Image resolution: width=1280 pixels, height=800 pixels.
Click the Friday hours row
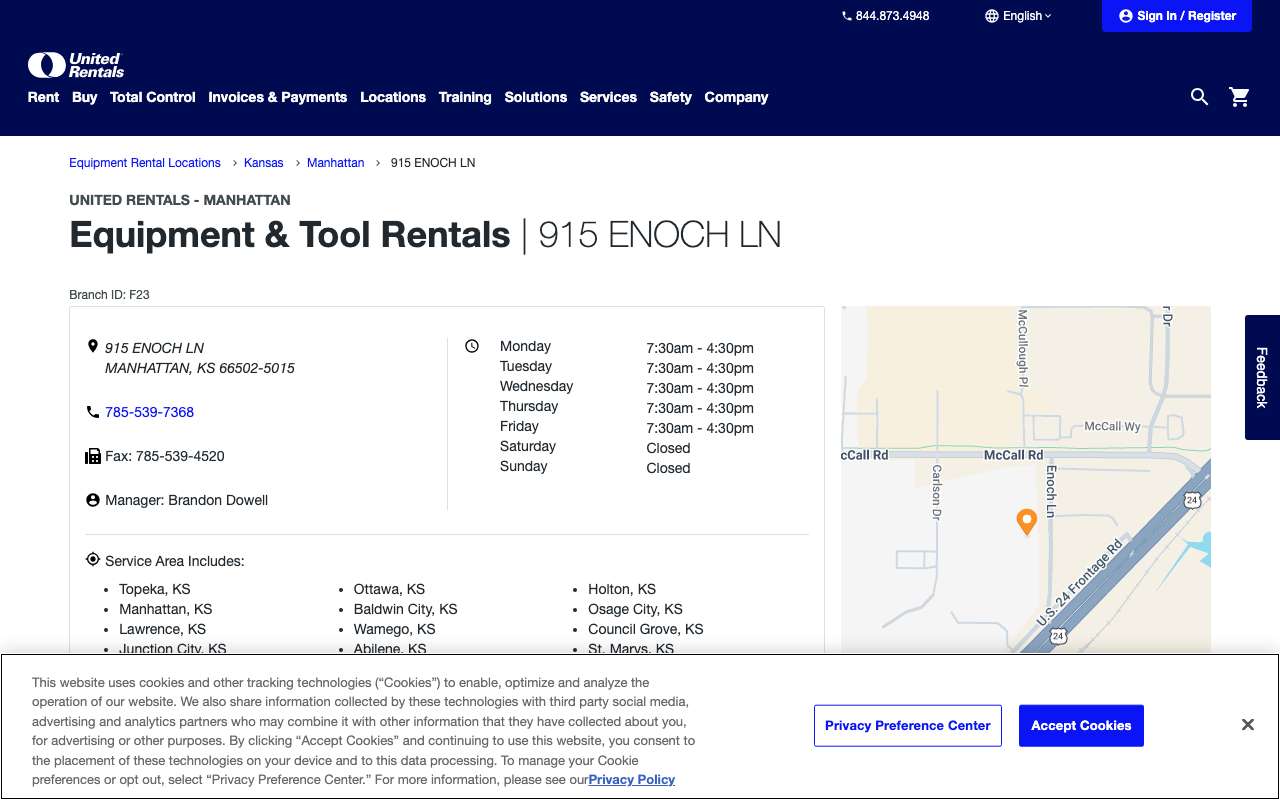(x=627, y=427)
